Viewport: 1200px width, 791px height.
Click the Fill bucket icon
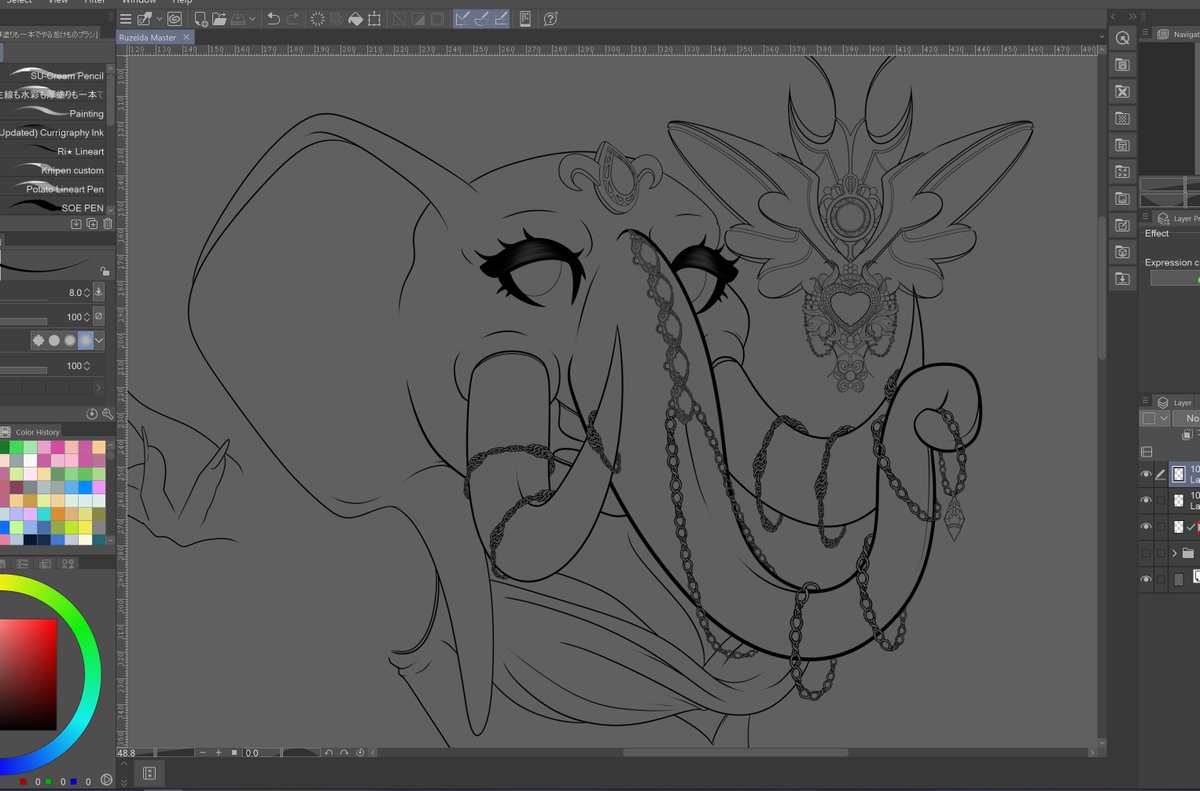pos(355,19)
